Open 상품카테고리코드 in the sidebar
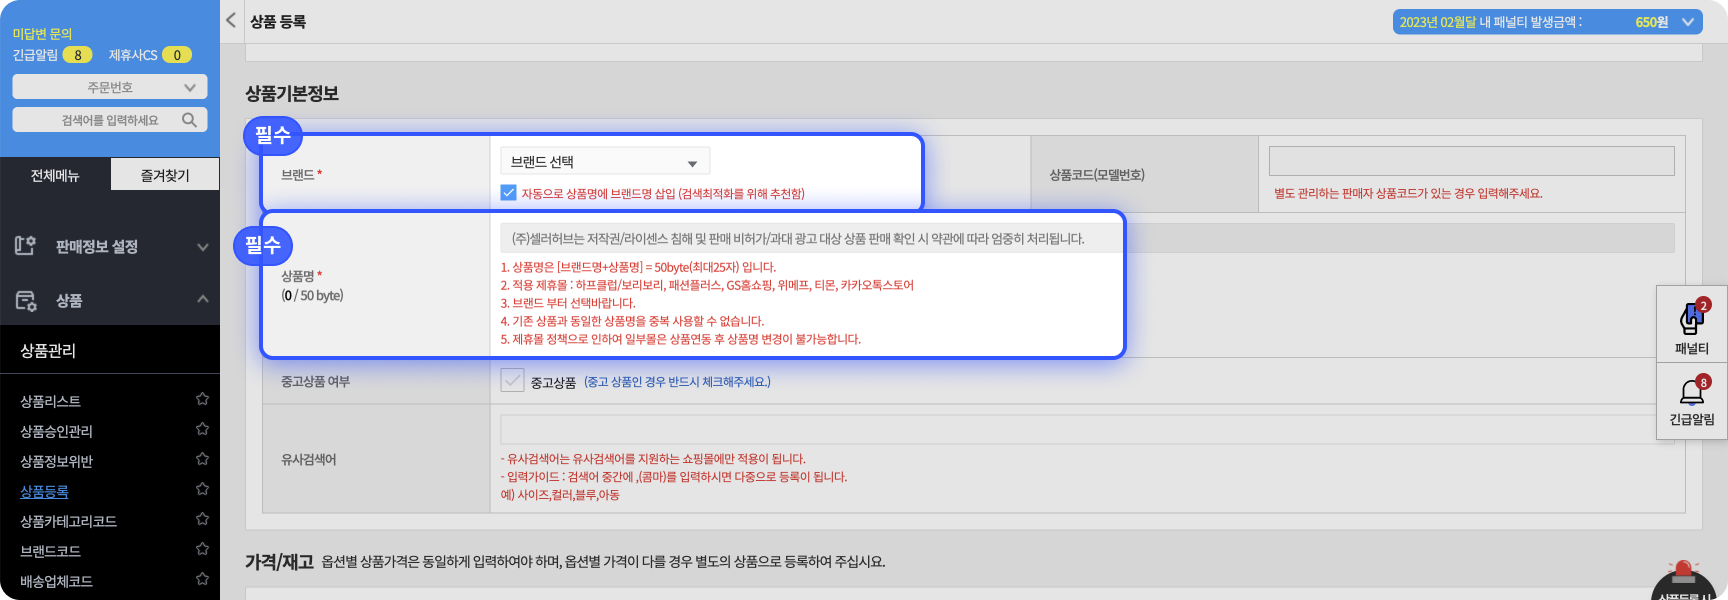Image resolution: width=1728 pixels, height=600 pixels. 69,521
